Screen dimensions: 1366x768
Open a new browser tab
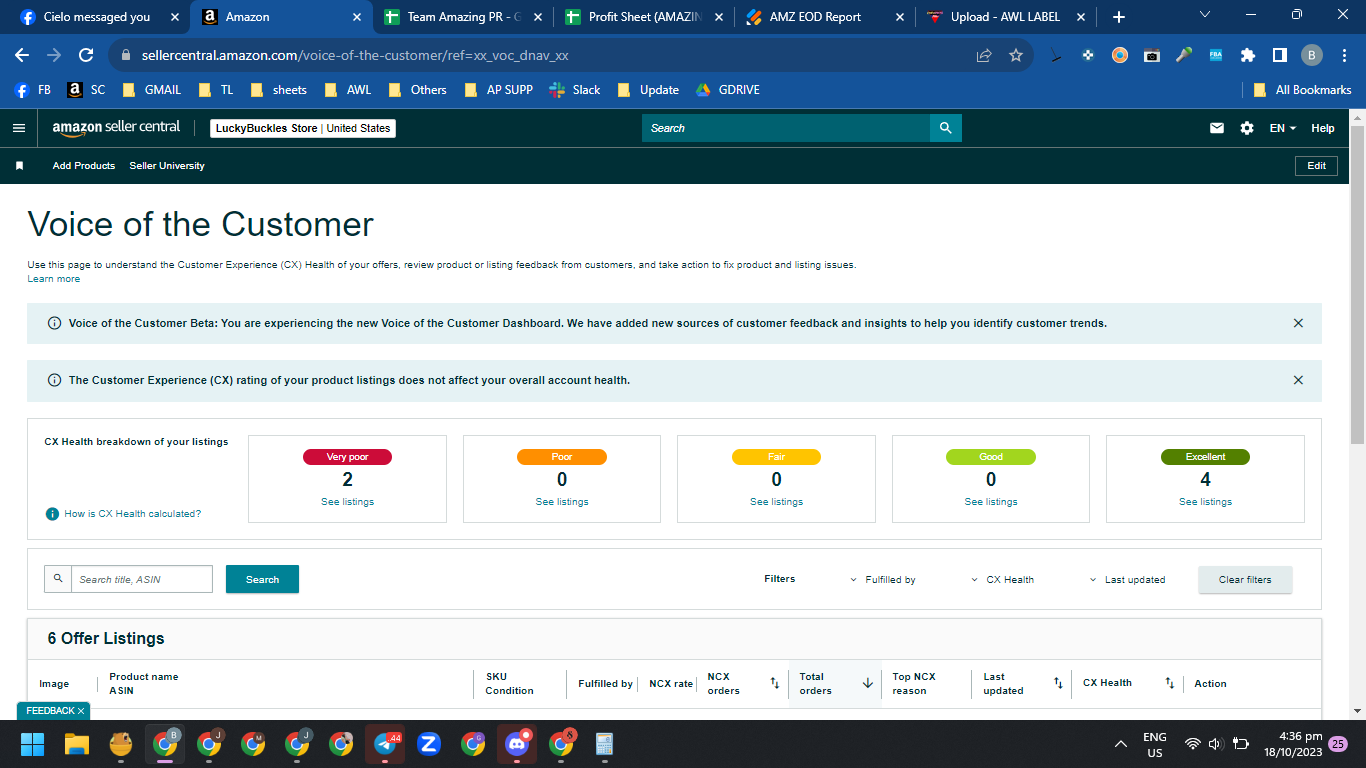(1118, 17)
